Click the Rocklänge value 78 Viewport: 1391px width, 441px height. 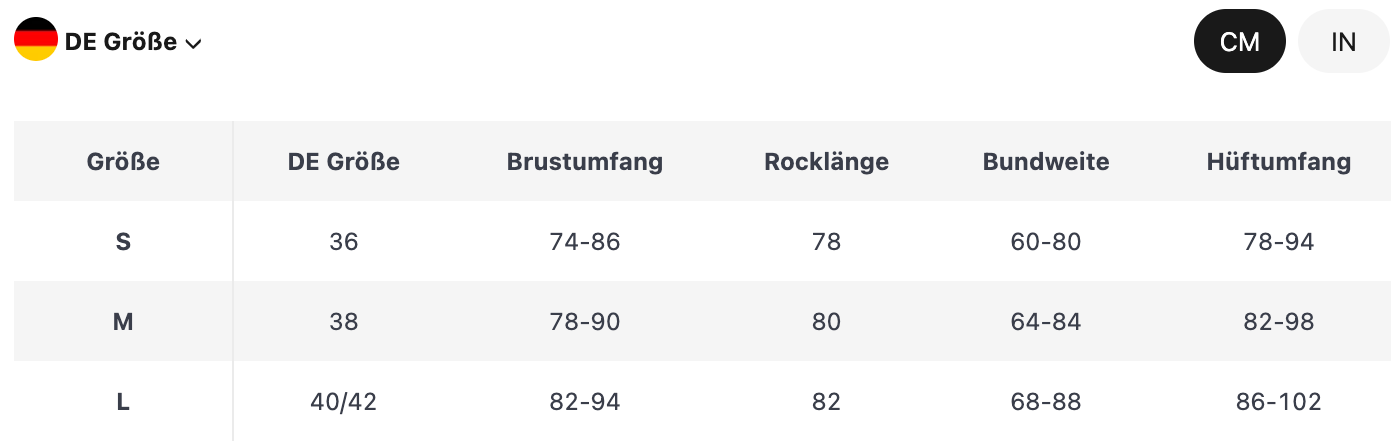827,241
